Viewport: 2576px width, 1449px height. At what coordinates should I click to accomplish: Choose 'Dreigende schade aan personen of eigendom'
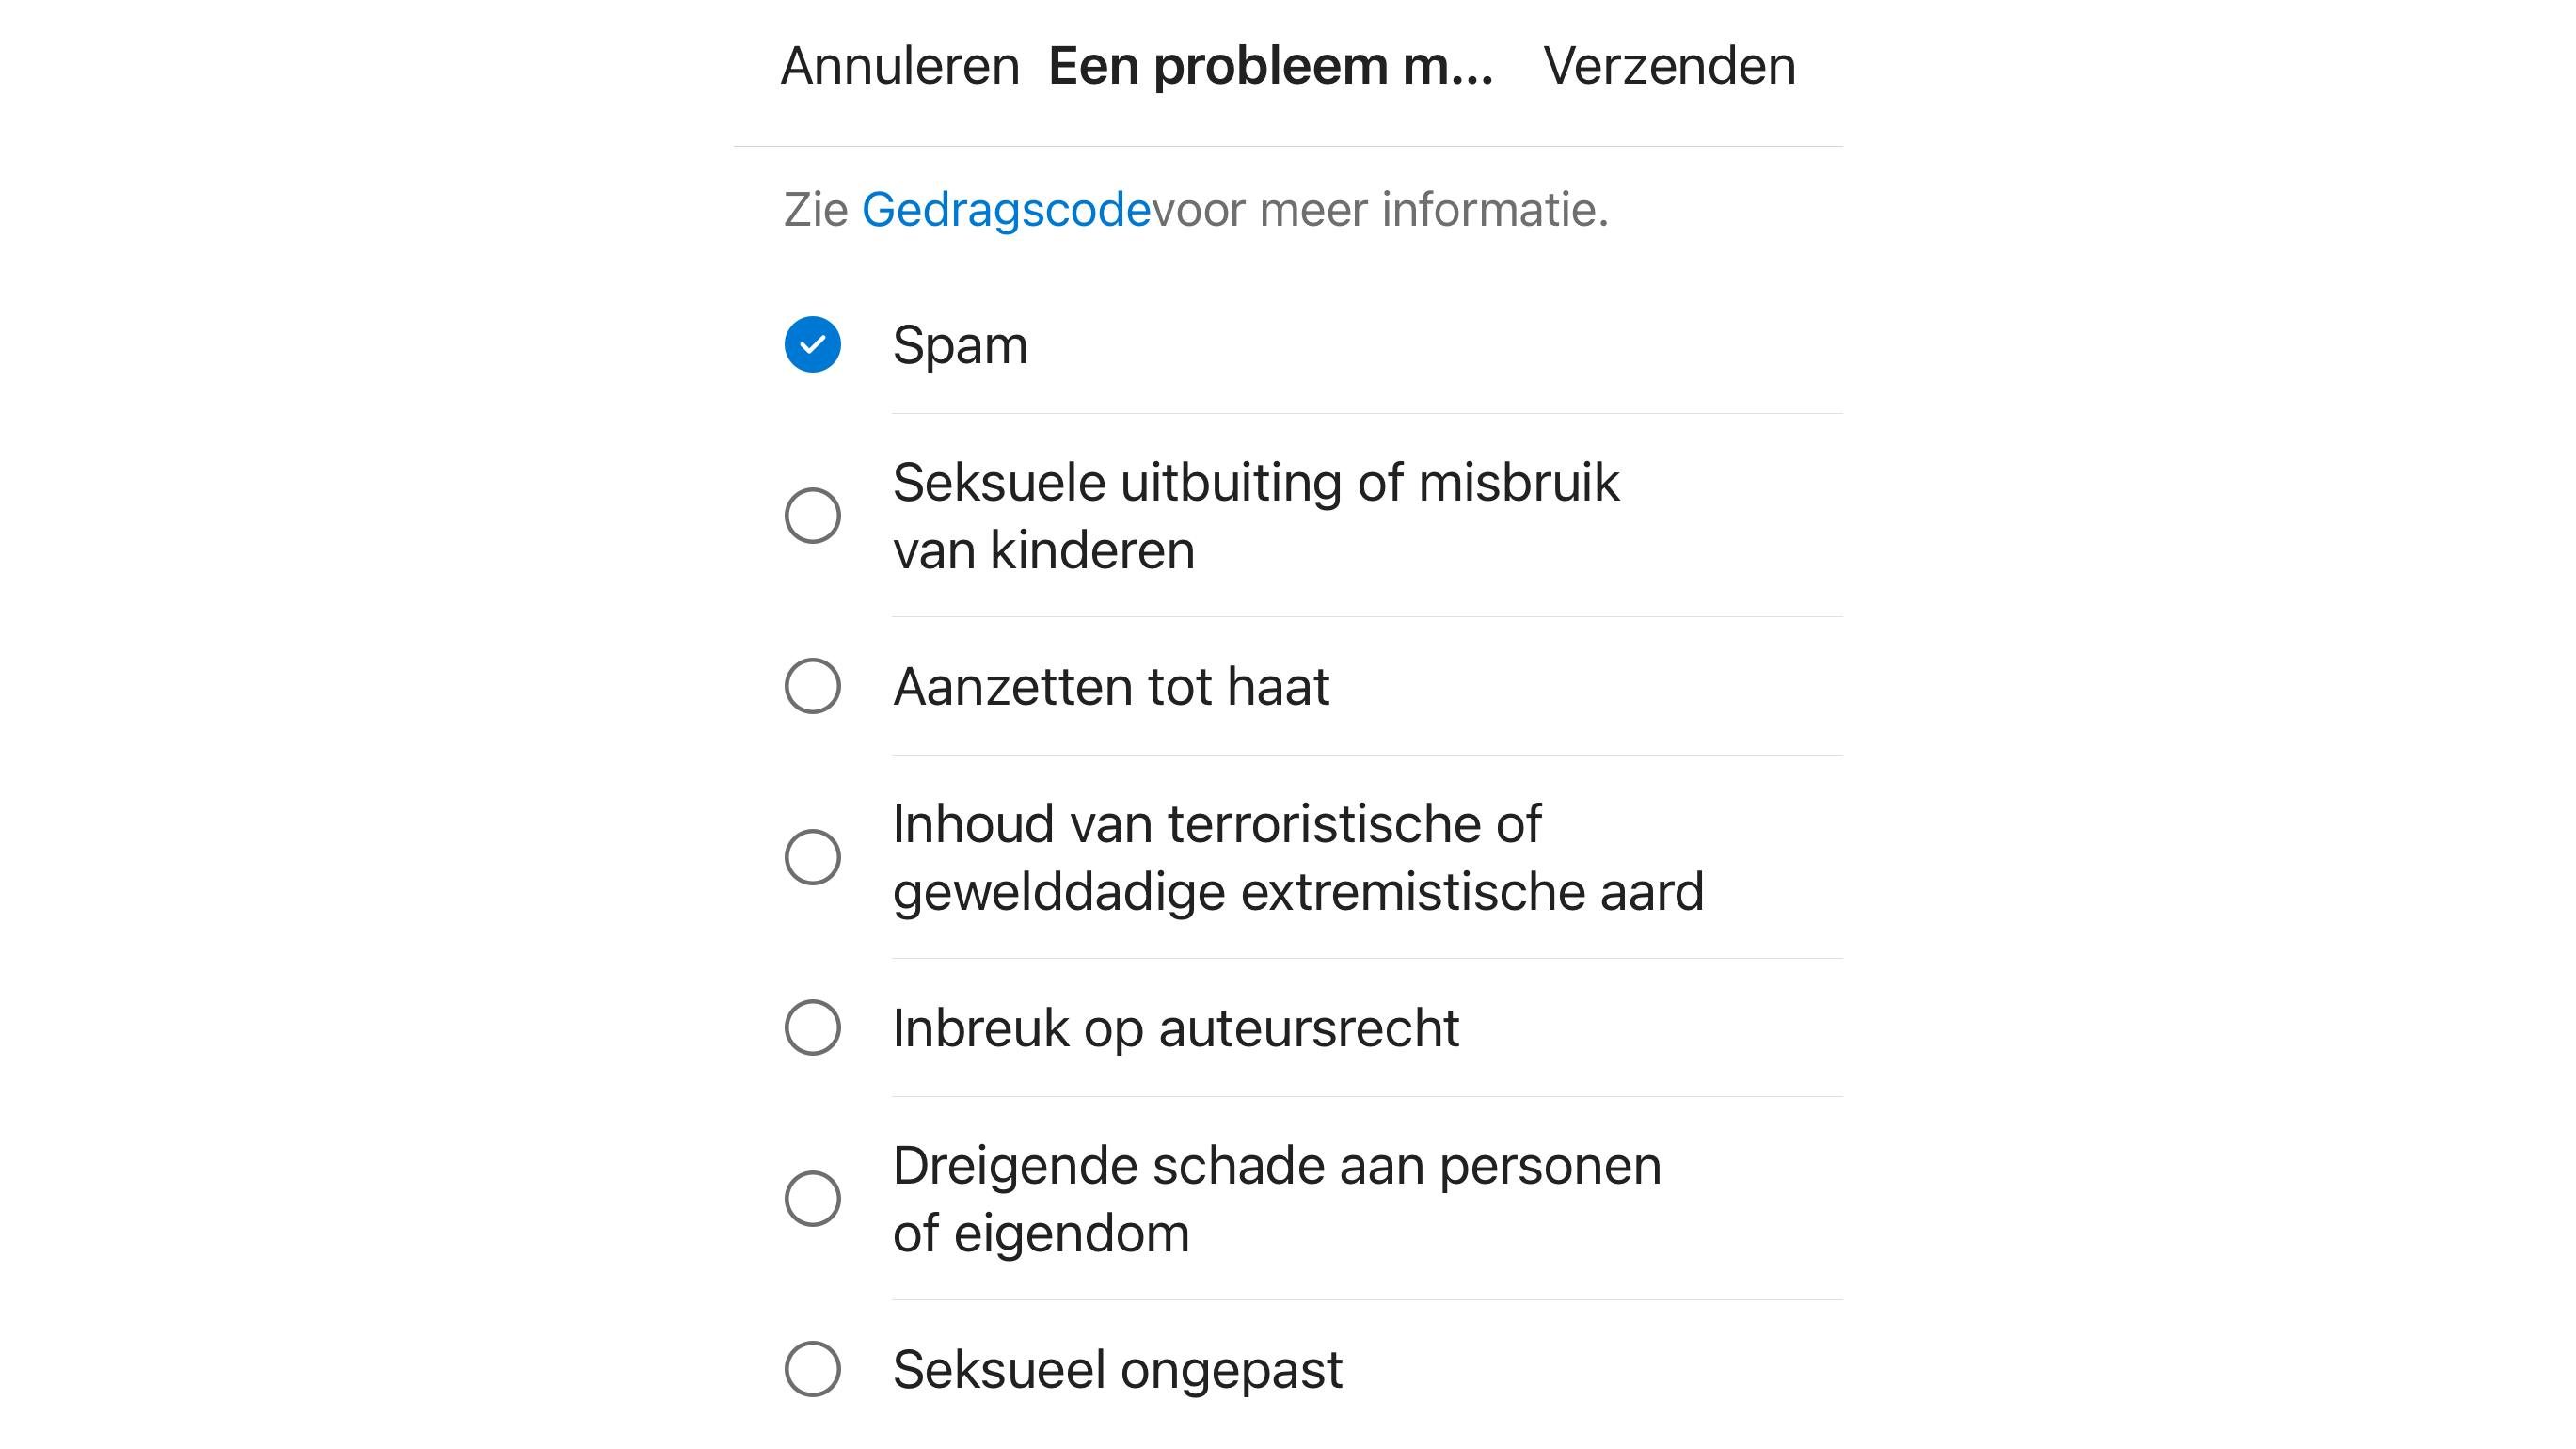(x=813, y=1197)
